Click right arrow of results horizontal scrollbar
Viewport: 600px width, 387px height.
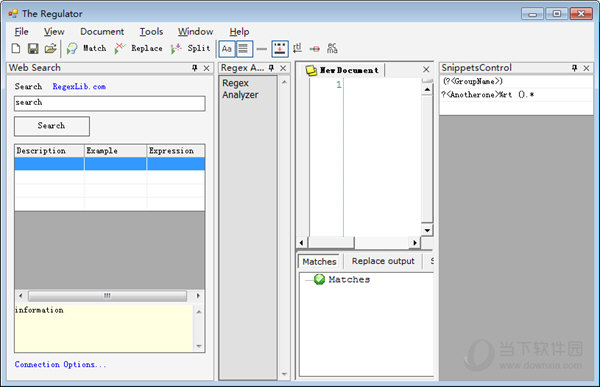[x=198, y=296]
